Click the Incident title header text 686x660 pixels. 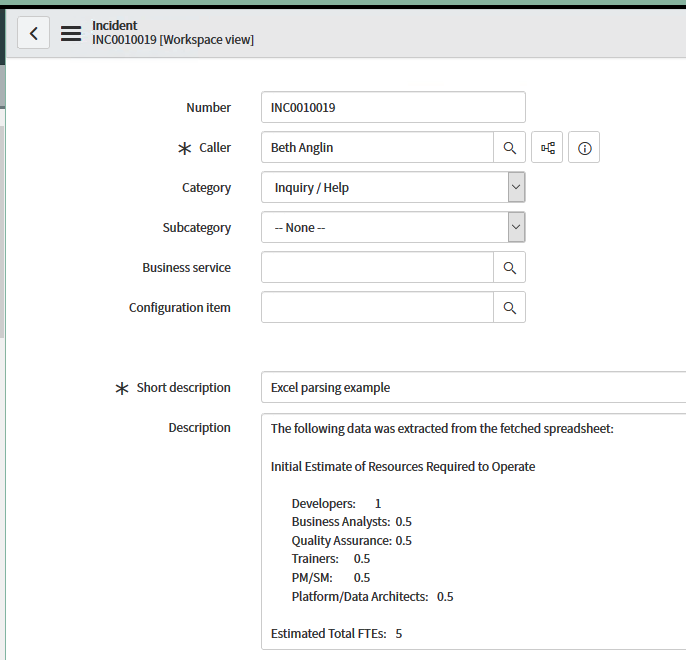(x=115, y=25)
